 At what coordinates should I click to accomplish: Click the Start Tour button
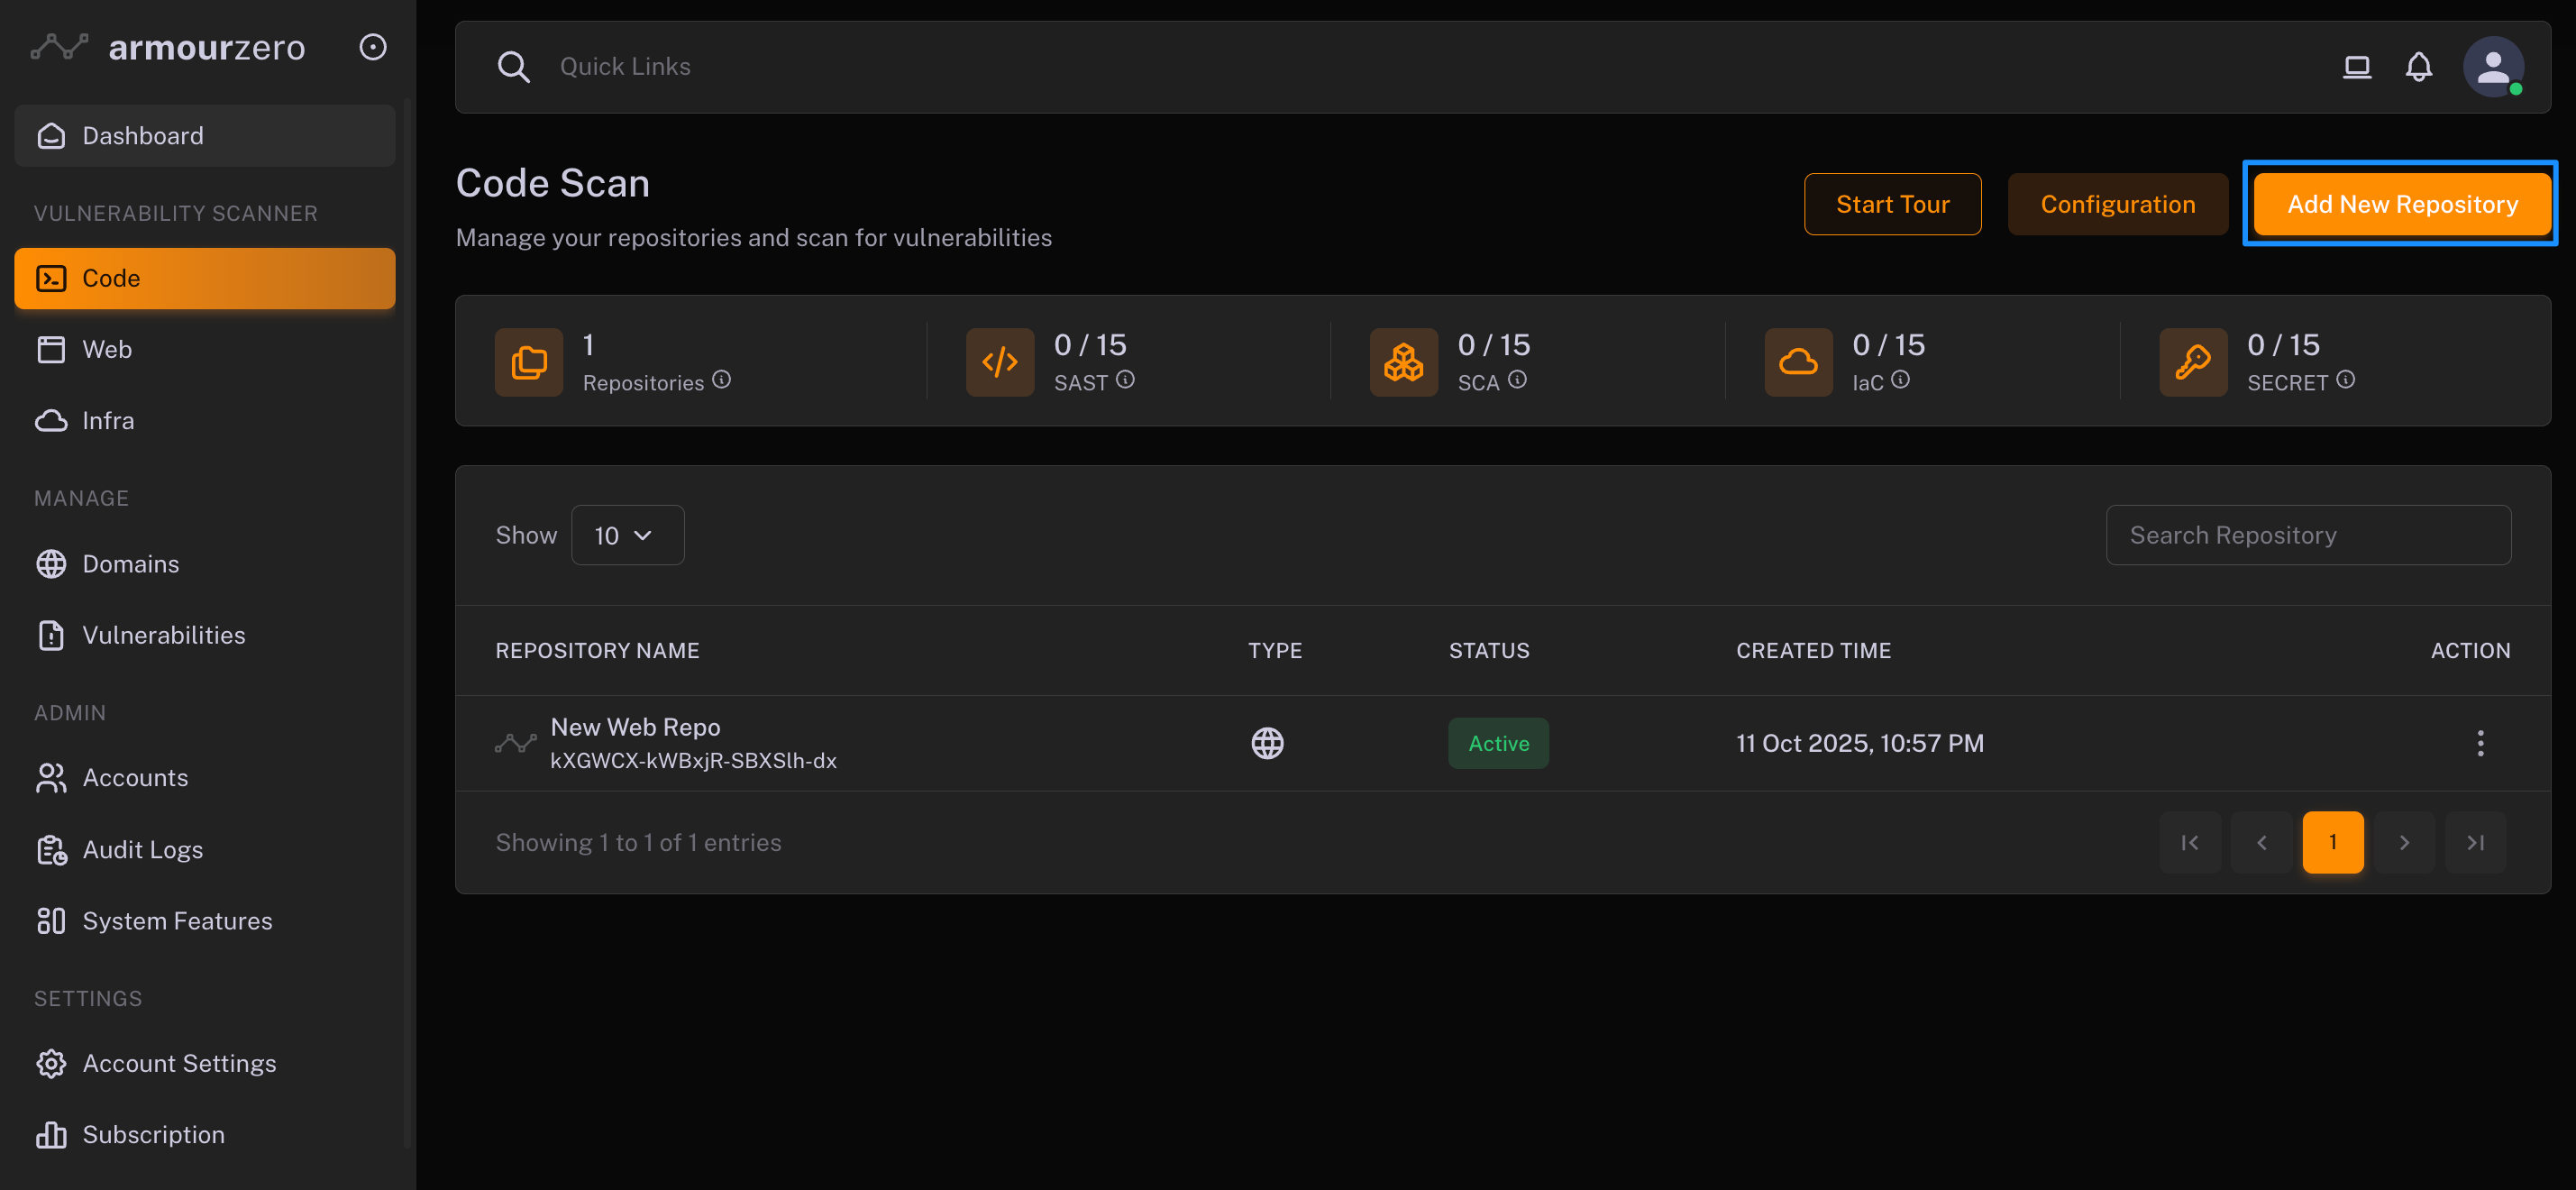pyautogui.click(x=1892, y=204)
